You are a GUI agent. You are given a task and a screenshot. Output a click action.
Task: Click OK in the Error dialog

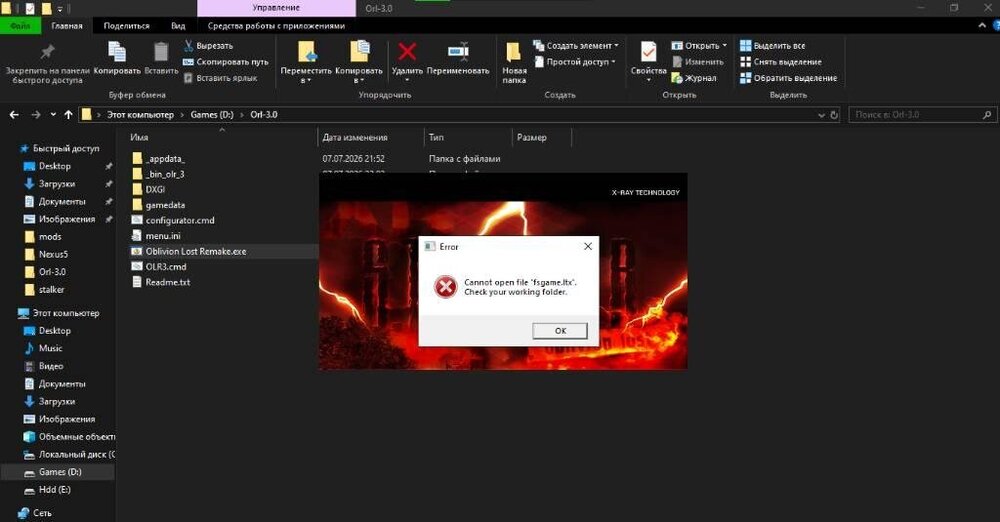(x=560, y=331)
